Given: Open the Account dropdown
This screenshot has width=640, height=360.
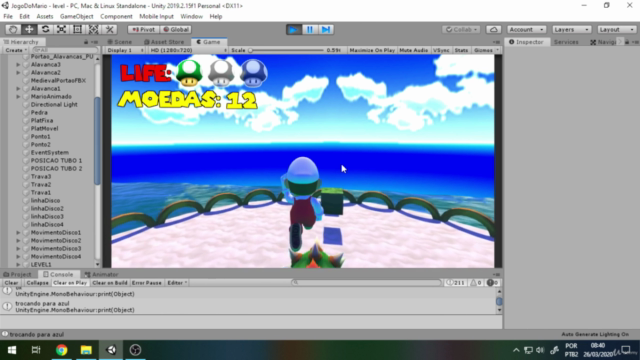Looking at the screenshot, I should (527, 29).
